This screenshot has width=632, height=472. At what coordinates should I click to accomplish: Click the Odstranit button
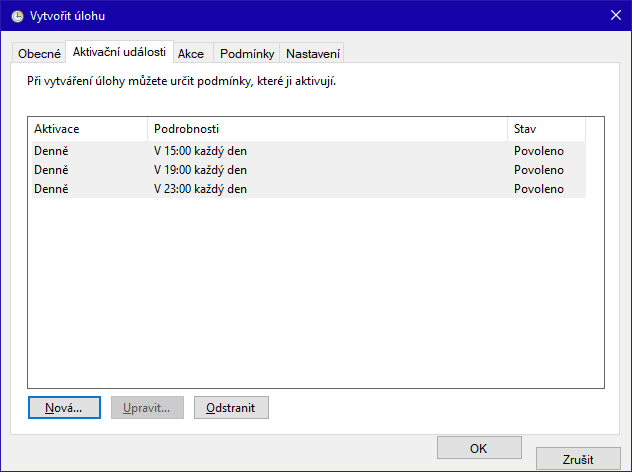[231, 407]
